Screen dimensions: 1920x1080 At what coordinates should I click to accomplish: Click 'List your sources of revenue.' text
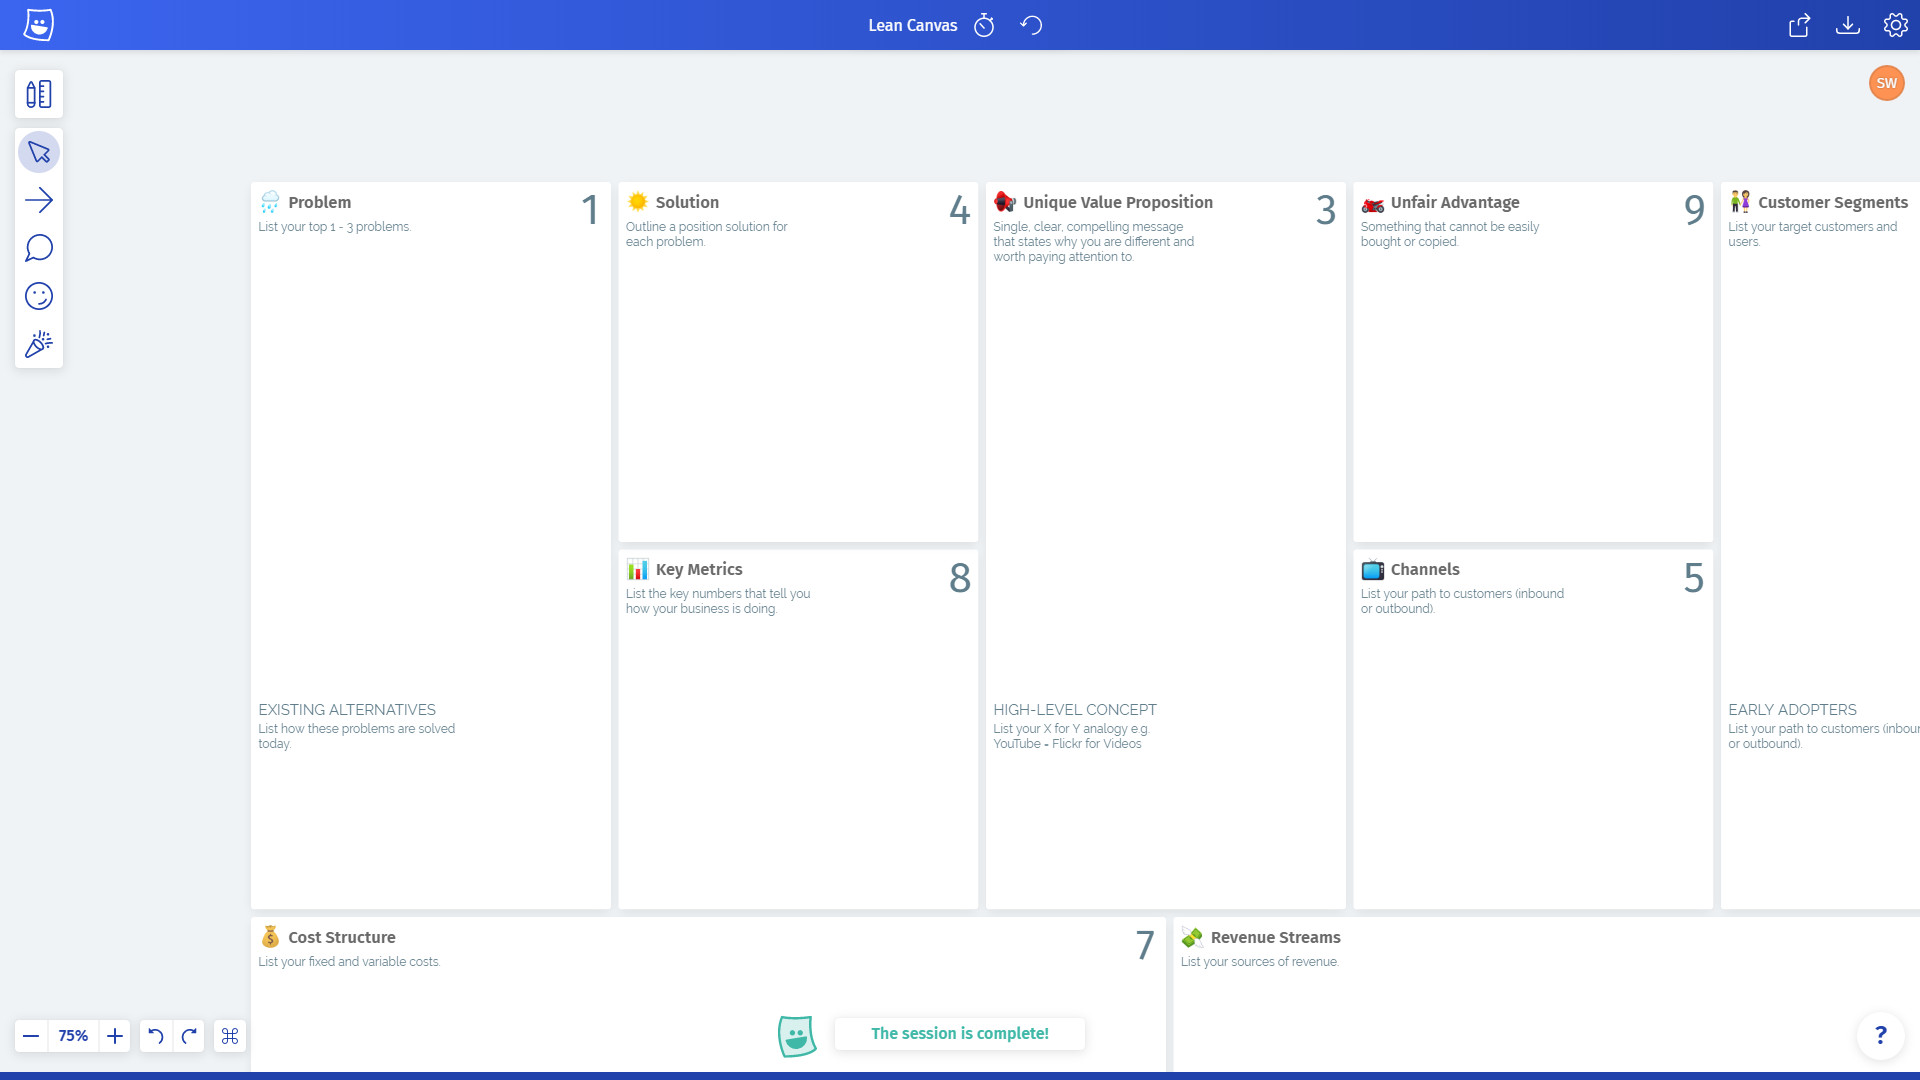click(1259, 962)
